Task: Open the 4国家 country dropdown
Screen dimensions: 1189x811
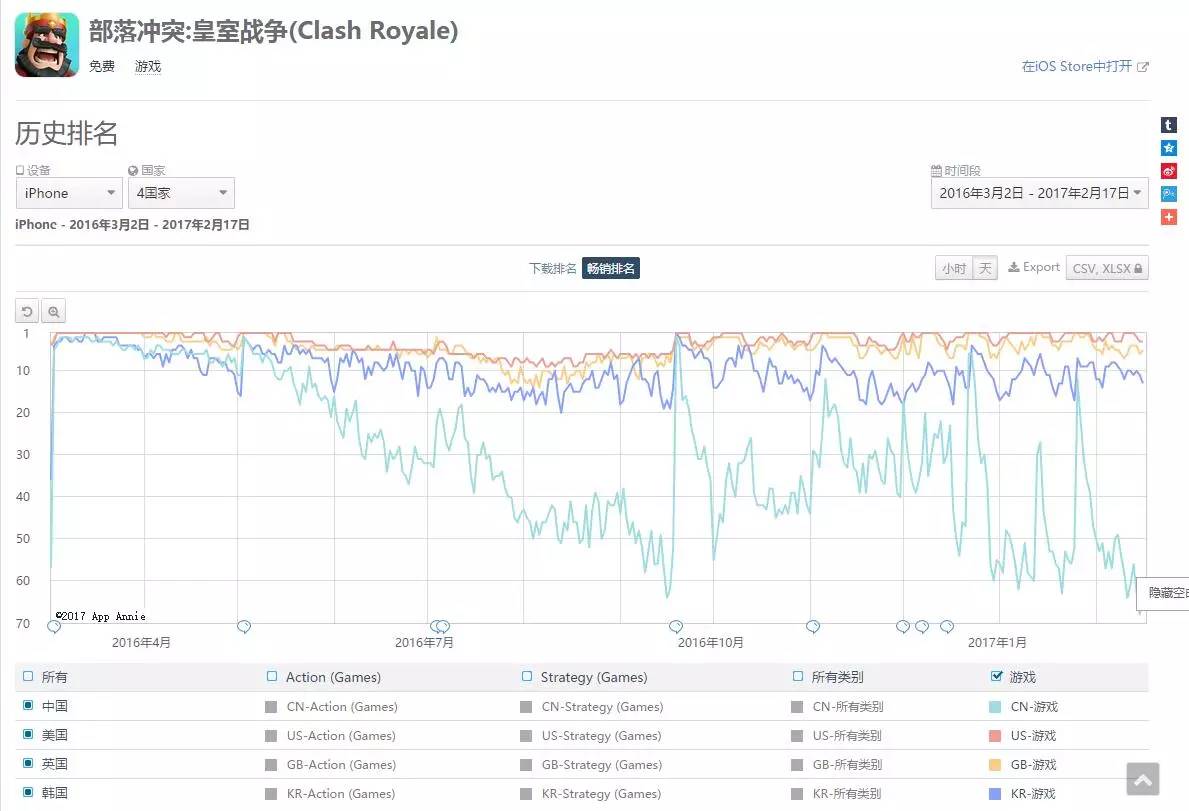Action: (x=181, y=193)
